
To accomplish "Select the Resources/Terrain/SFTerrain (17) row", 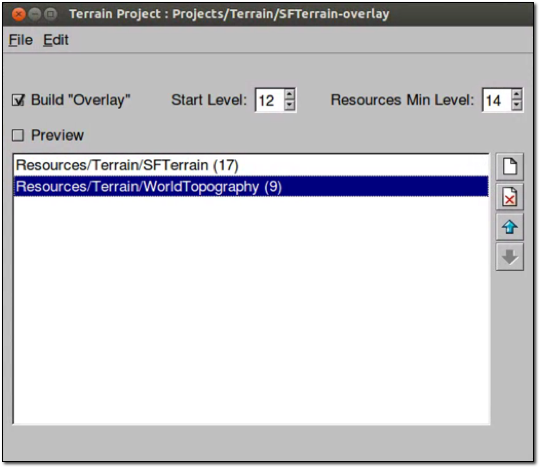I will pyautogui.click(x=251, y=165).
